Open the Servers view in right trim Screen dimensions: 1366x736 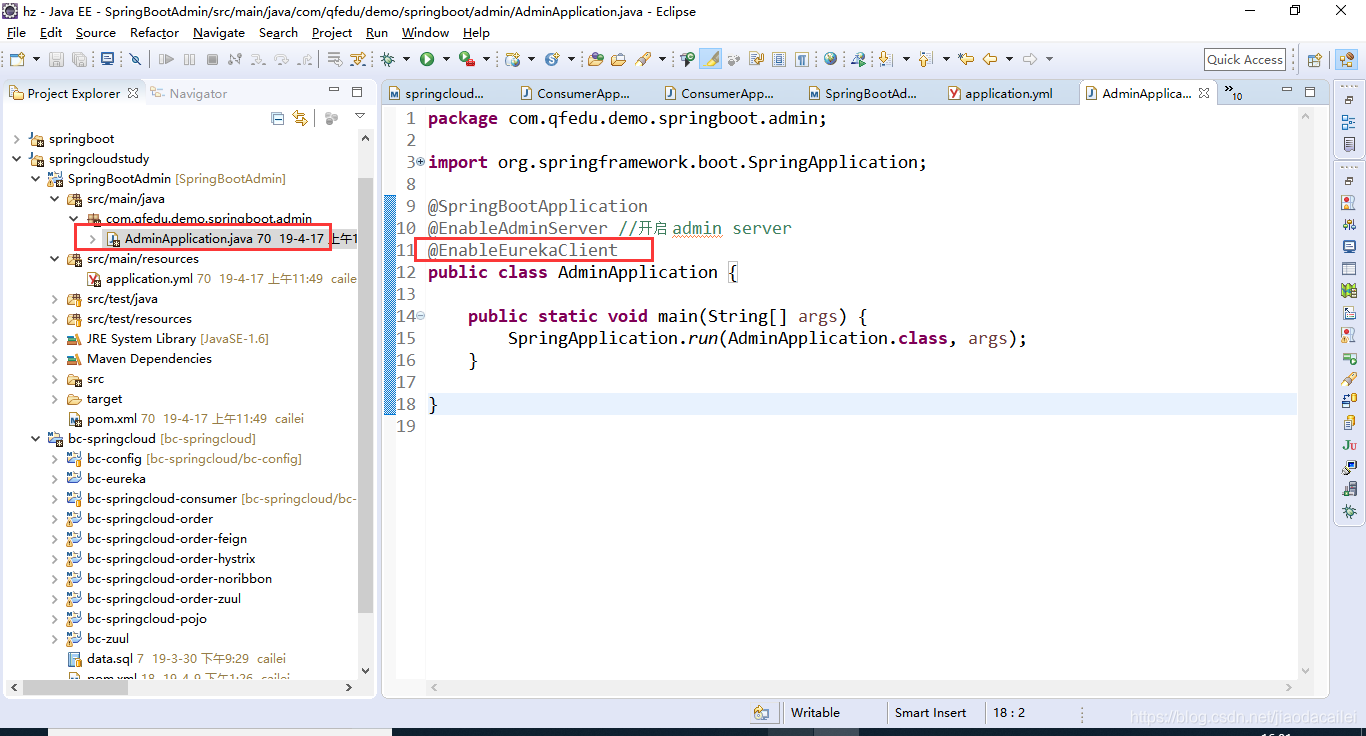tap(1349, 489)
